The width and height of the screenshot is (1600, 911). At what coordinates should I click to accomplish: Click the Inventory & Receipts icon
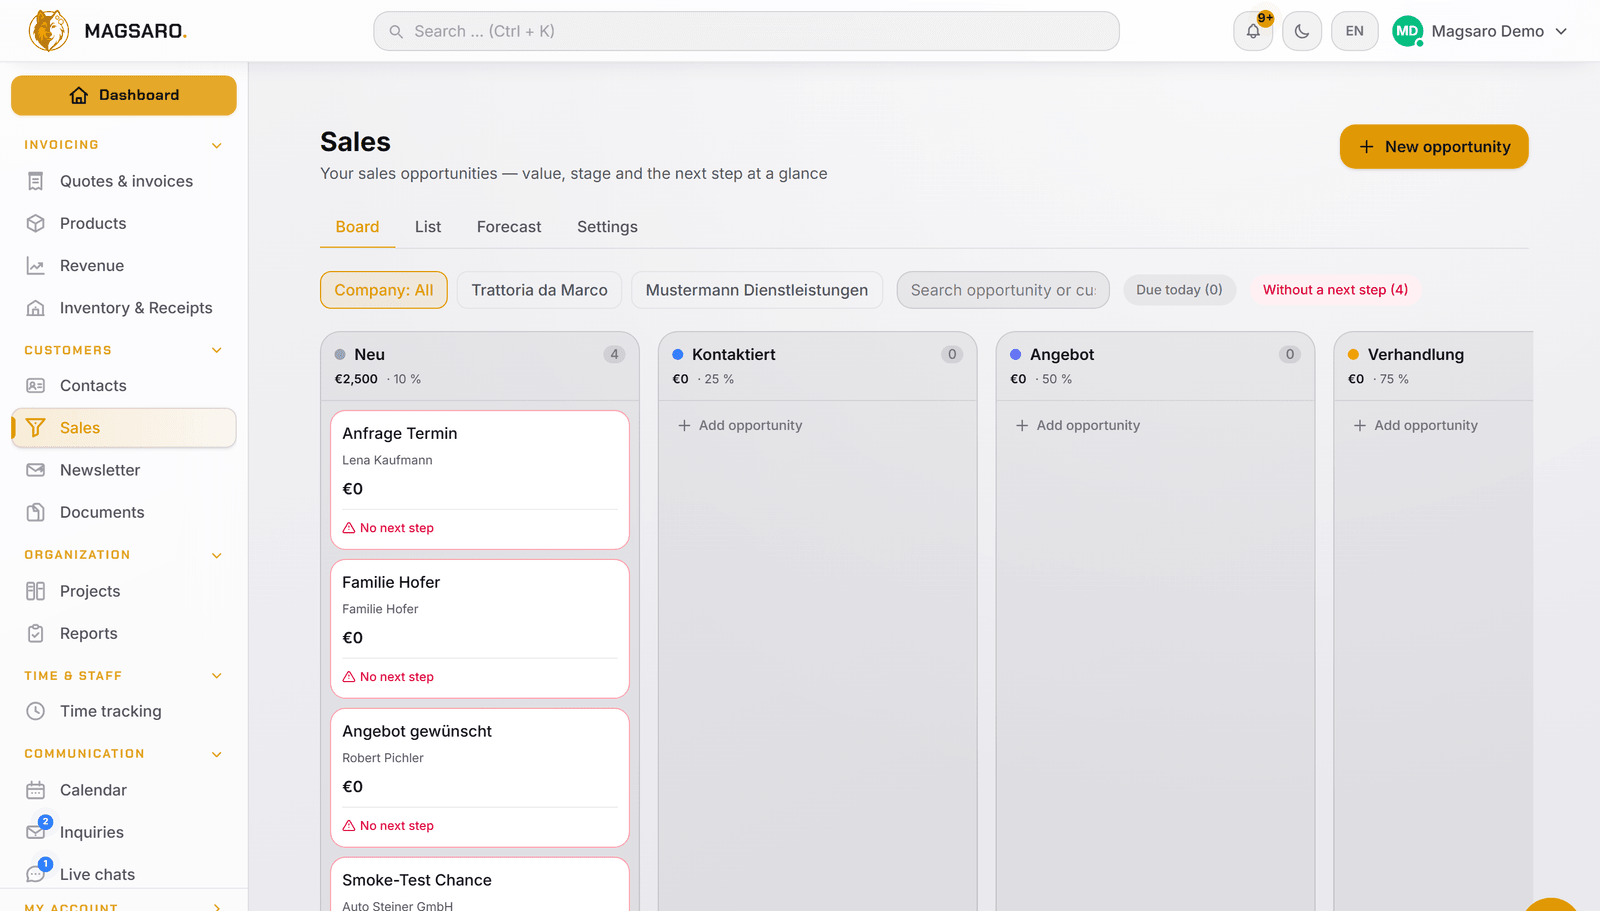click(36, 308)
